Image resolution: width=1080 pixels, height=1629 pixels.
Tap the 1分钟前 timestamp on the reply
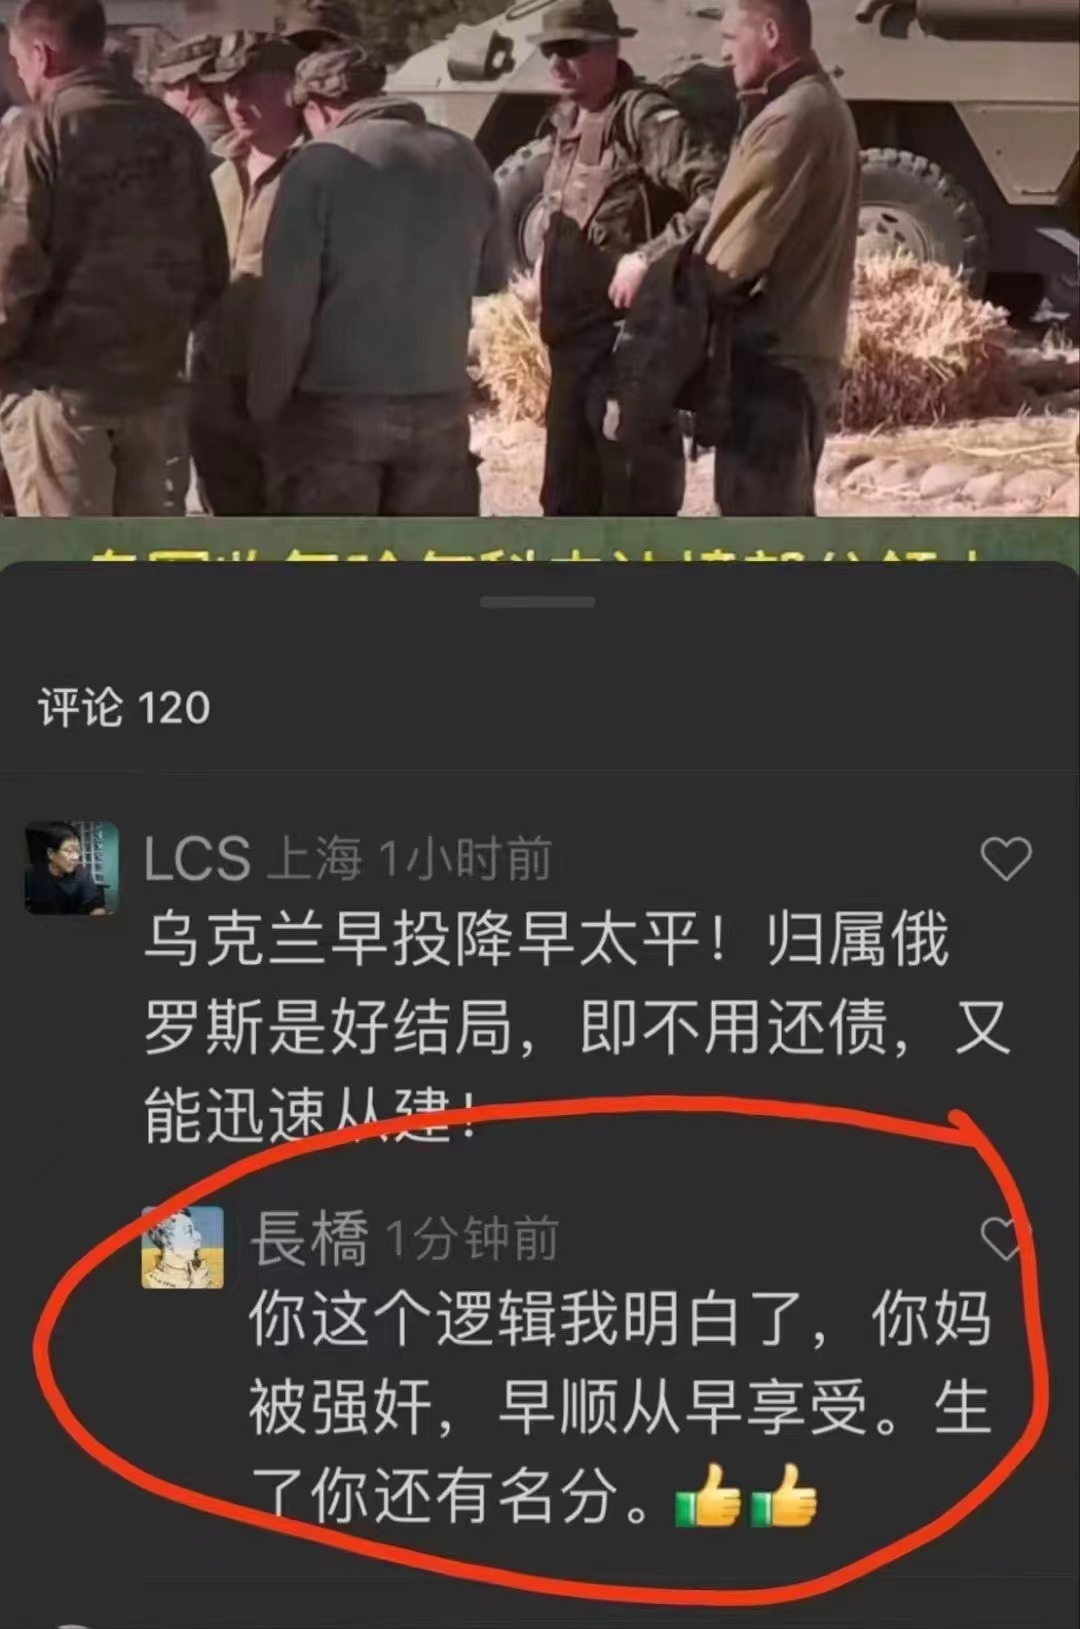point(472,1240)
